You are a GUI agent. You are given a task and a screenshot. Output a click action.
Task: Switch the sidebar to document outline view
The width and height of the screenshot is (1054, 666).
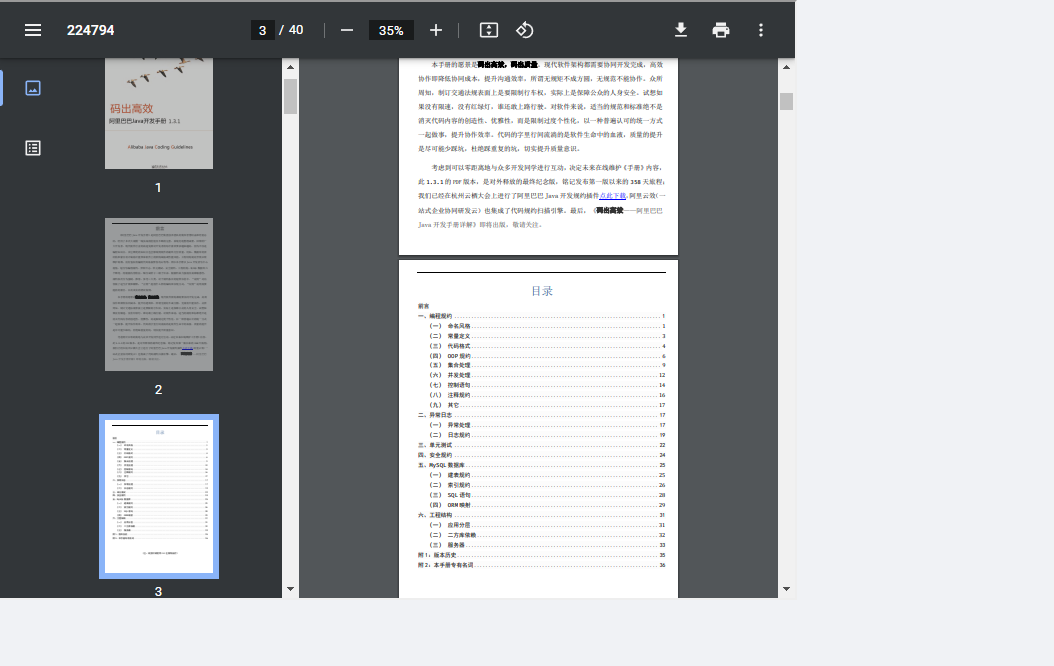click(33, 148)
